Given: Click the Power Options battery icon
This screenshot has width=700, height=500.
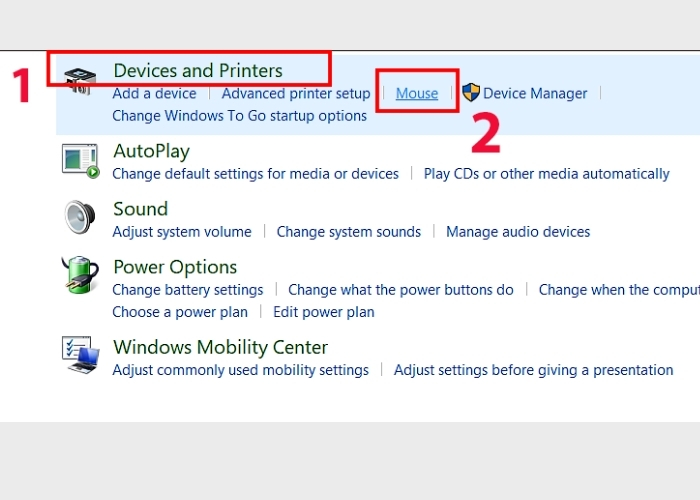Looking at the screenshot, I should tap(80, 276).
